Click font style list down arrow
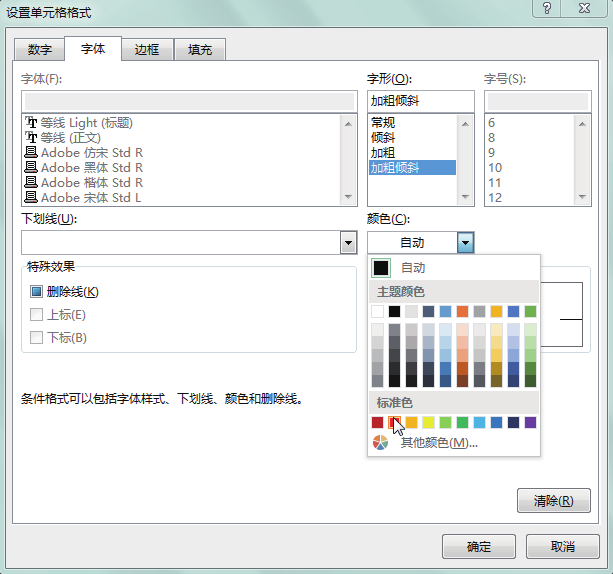Screen dimensions: 613x574 tap(465, 197)
